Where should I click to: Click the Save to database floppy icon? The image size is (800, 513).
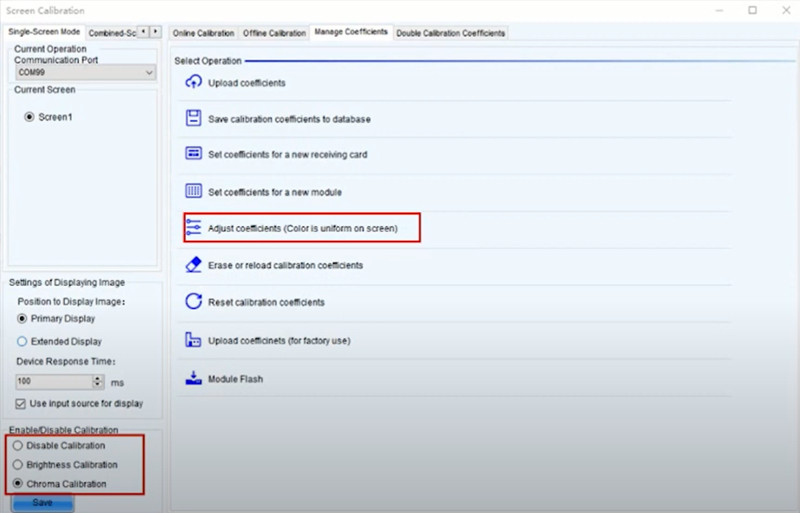[x=193, y=118]
